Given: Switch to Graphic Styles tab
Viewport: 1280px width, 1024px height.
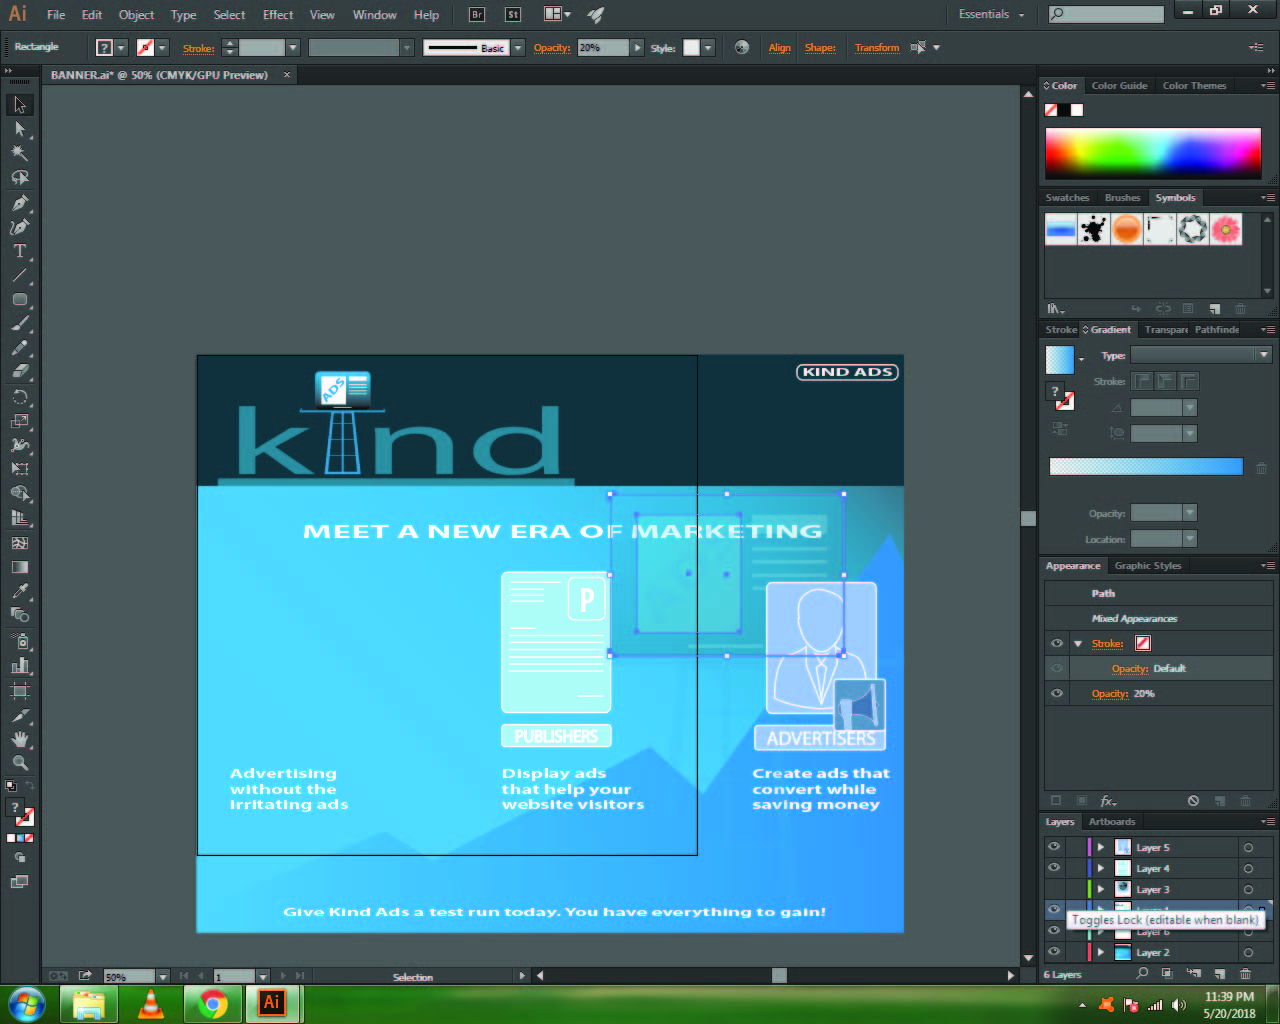Looking at the screenshot, I should 1148,566.
